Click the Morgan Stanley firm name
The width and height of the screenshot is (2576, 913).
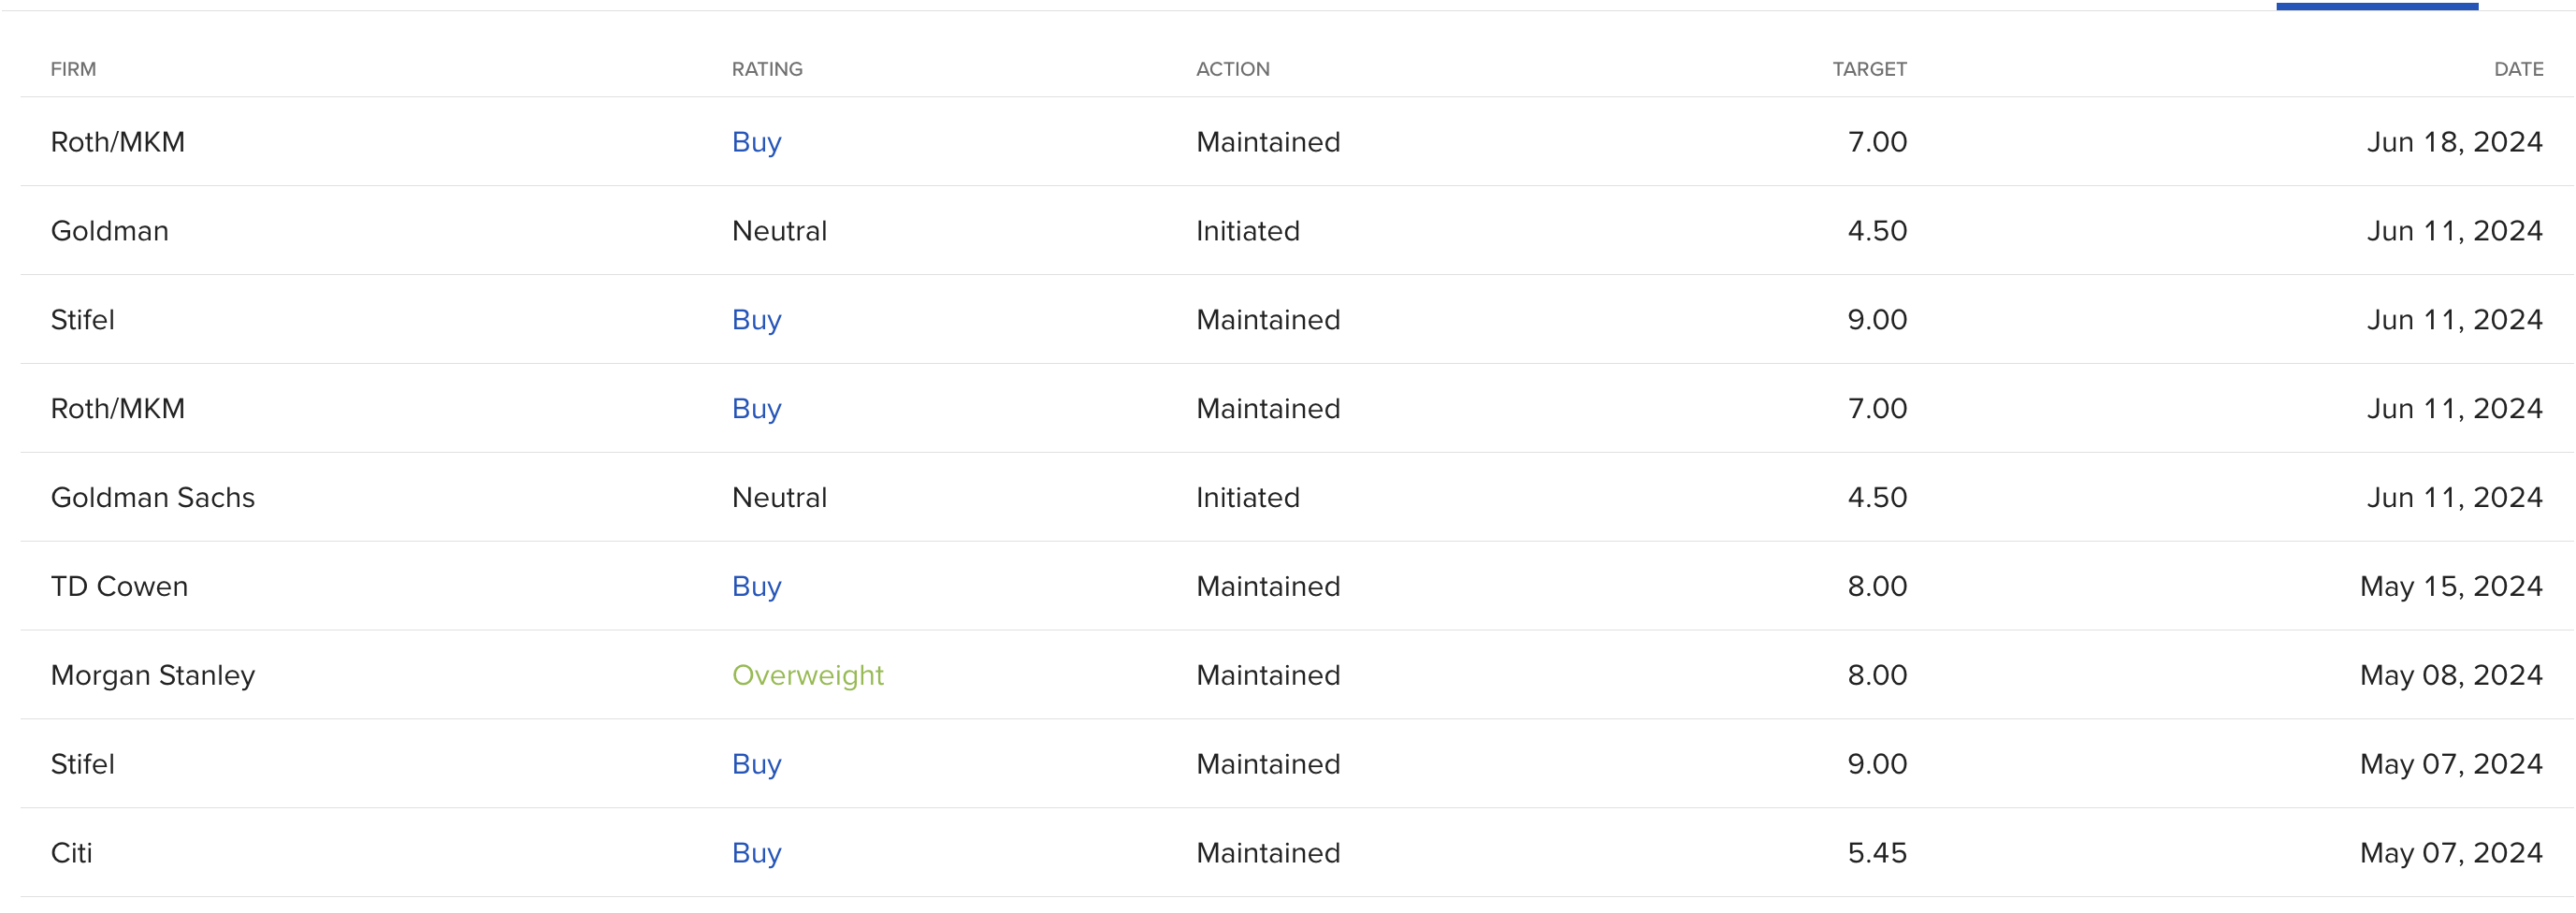153,676
